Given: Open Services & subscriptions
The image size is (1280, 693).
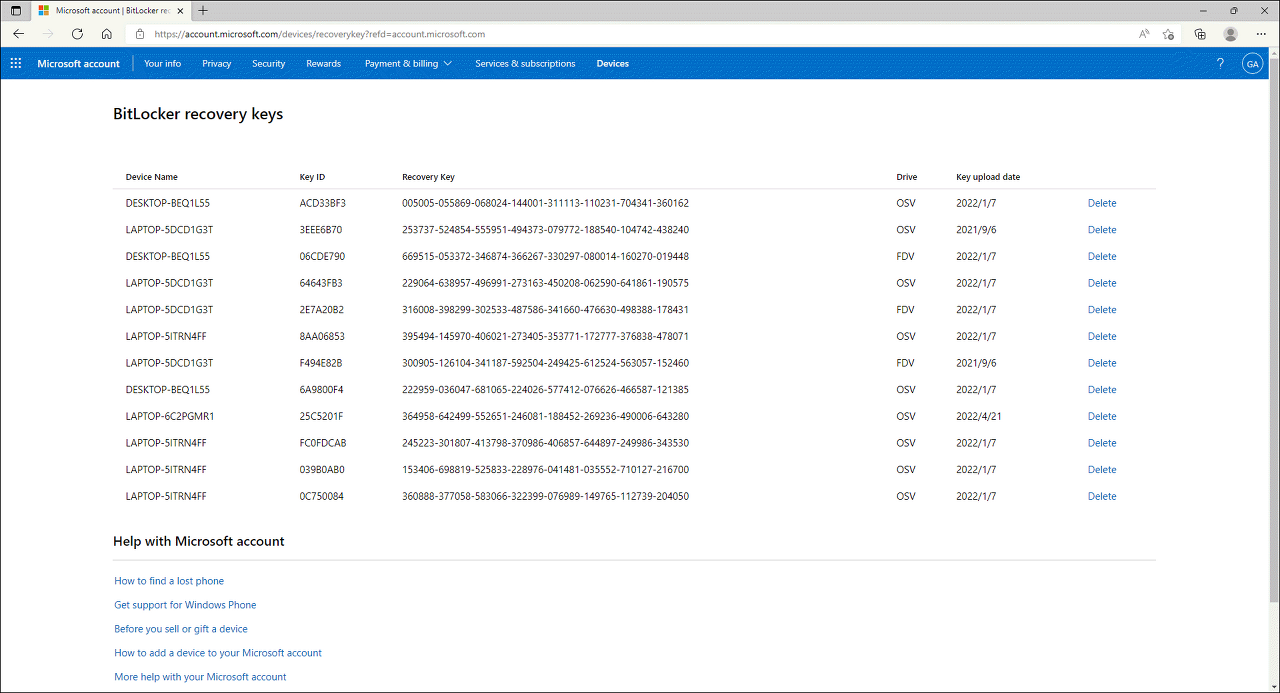Looking at the screenshot, I should 525,63.
